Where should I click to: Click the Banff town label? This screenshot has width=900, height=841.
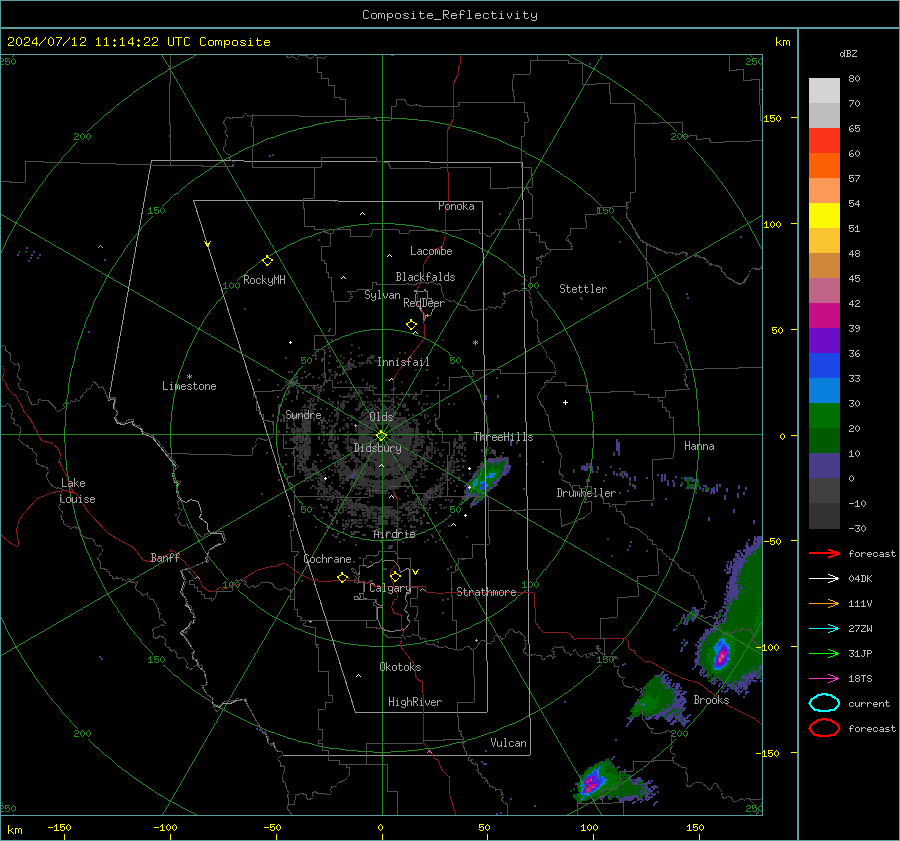[x=165, y=557]
